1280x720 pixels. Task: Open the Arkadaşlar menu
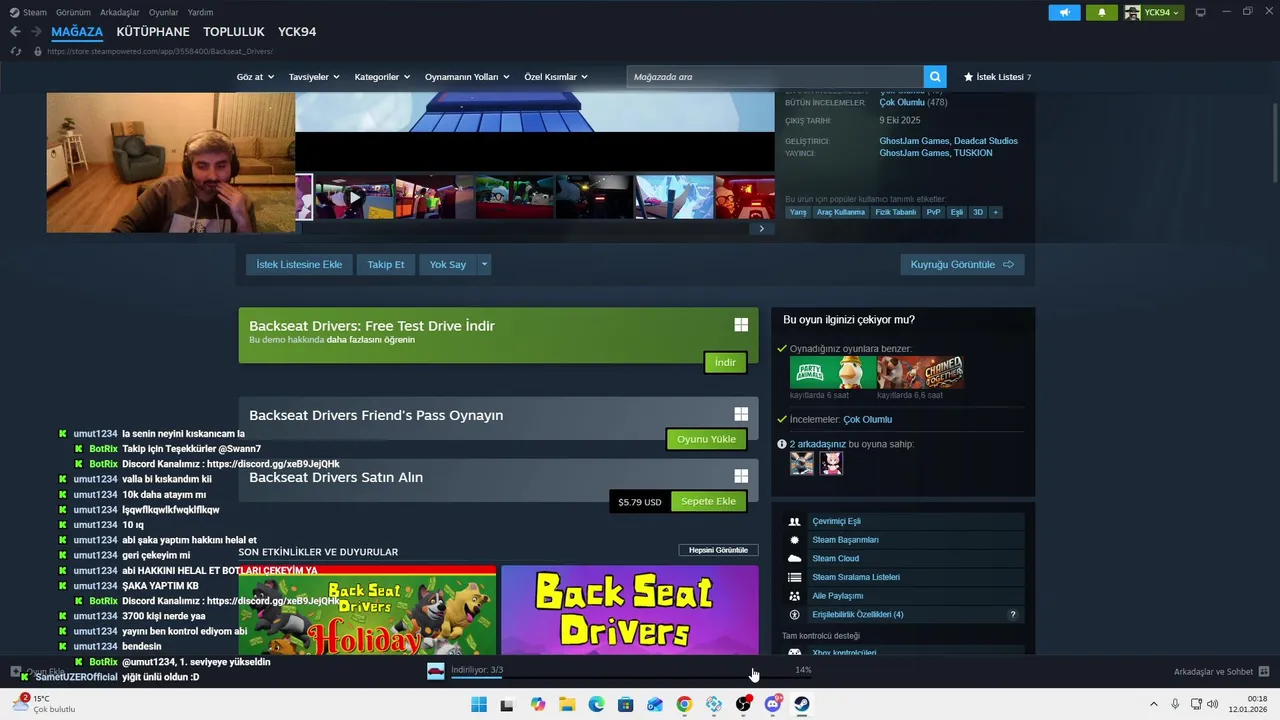tap(120, 12)
